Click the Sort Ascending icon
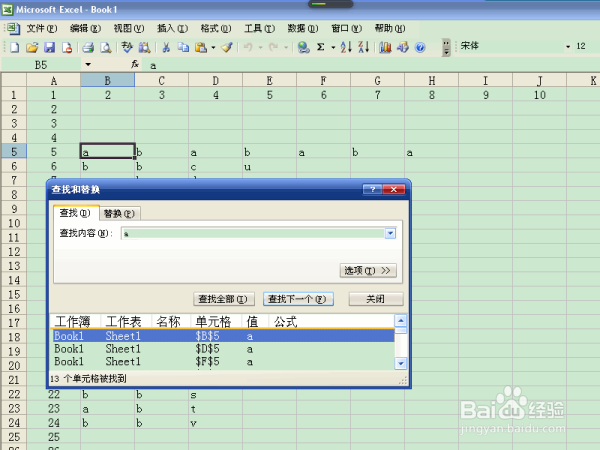 [x=346, y=47]
